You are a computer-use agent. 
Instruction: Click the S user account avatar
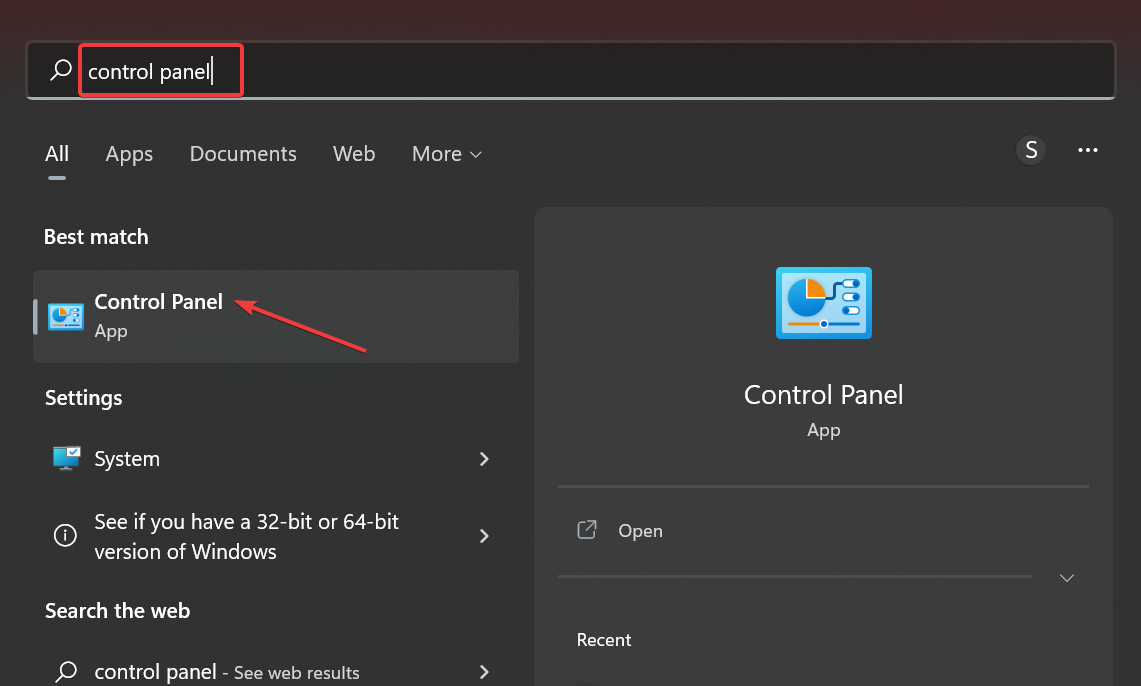point(1030,150)
